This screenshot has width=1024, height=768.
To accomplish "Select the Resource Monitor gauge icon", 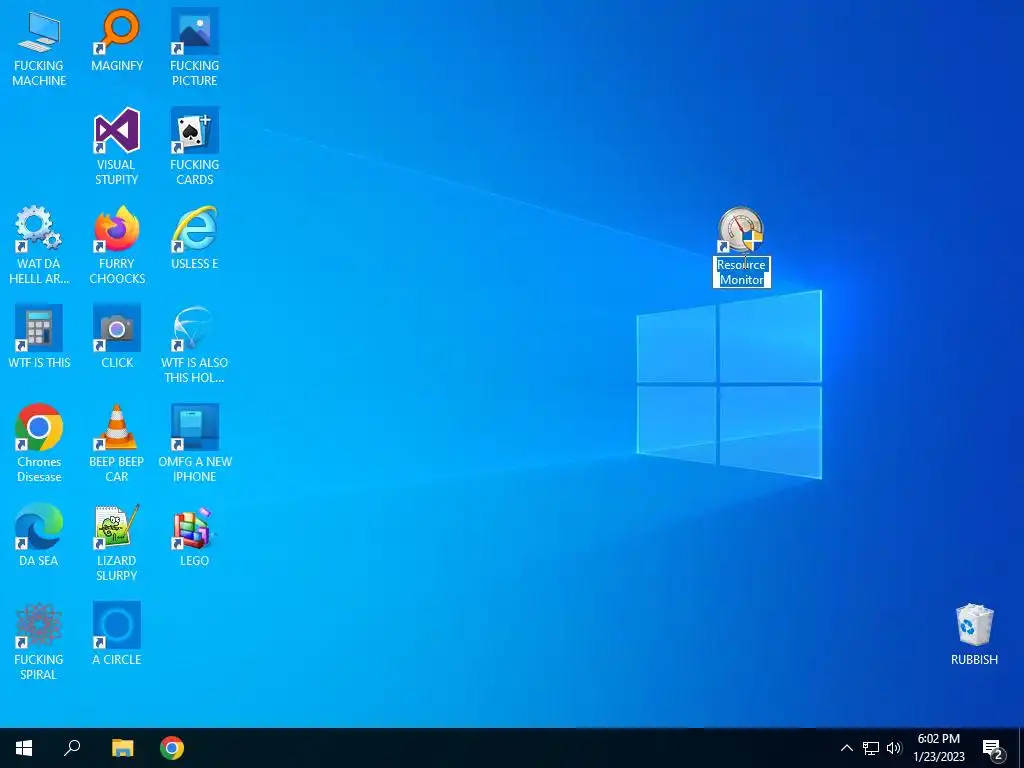I will (x=741, y=229).
